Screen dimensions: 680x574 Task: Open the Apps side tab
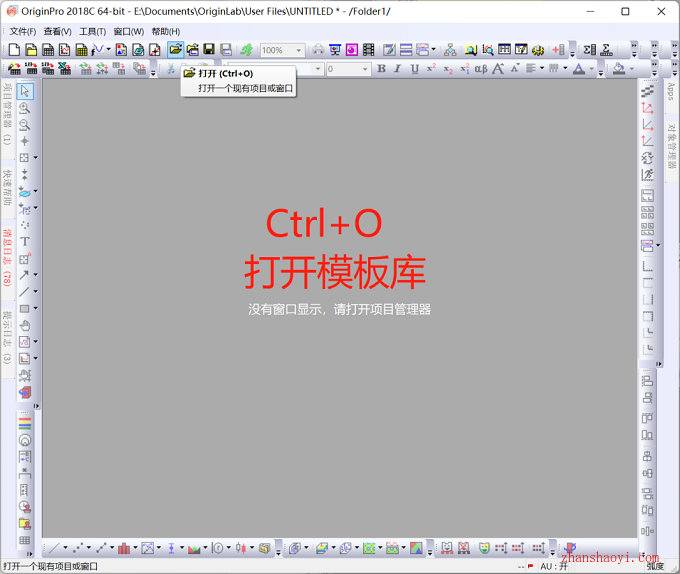(670, 91)
